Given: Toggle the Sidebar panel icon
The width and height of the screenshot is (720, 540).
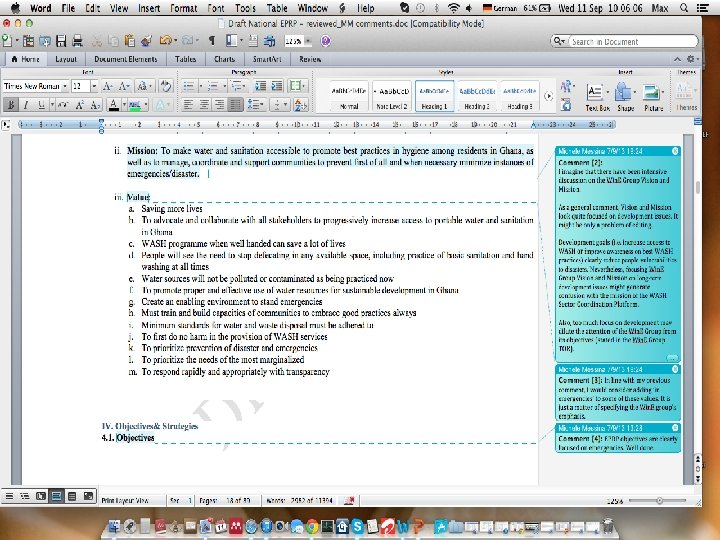Looking at the screenshot, I should click(x=231, y=41).
